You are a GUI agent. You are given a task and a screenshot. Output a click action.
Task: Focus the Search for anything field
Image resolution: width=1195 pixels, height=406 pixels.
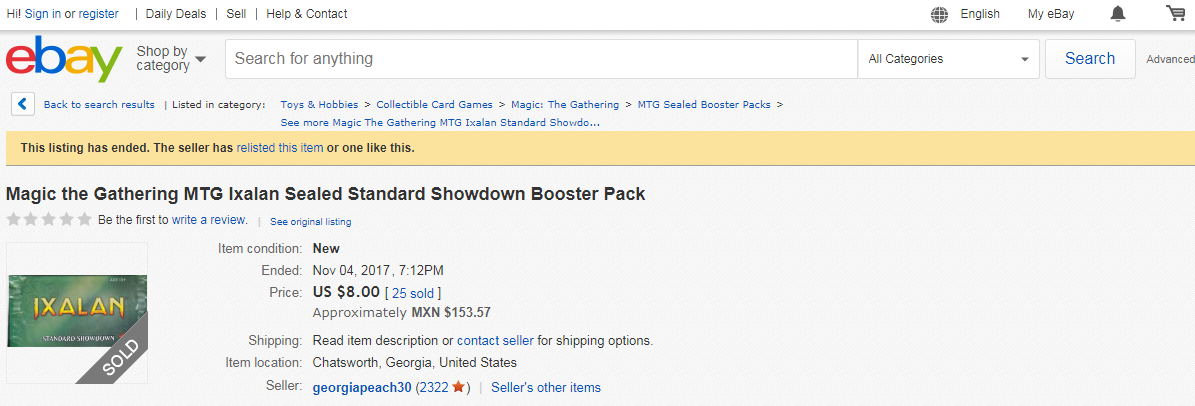(x=541, y=59)
